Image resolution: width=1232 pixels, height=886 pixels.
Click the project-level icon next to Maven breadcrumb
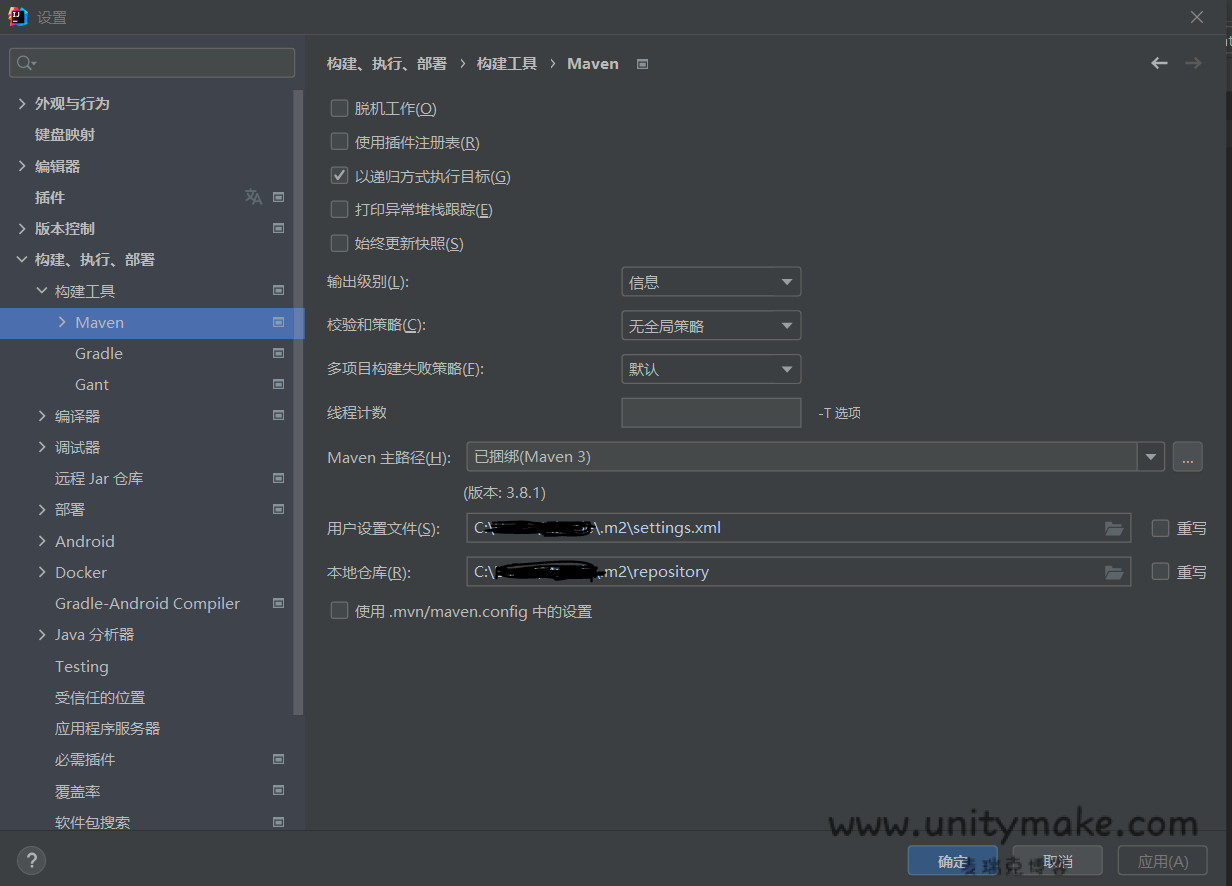642,64
